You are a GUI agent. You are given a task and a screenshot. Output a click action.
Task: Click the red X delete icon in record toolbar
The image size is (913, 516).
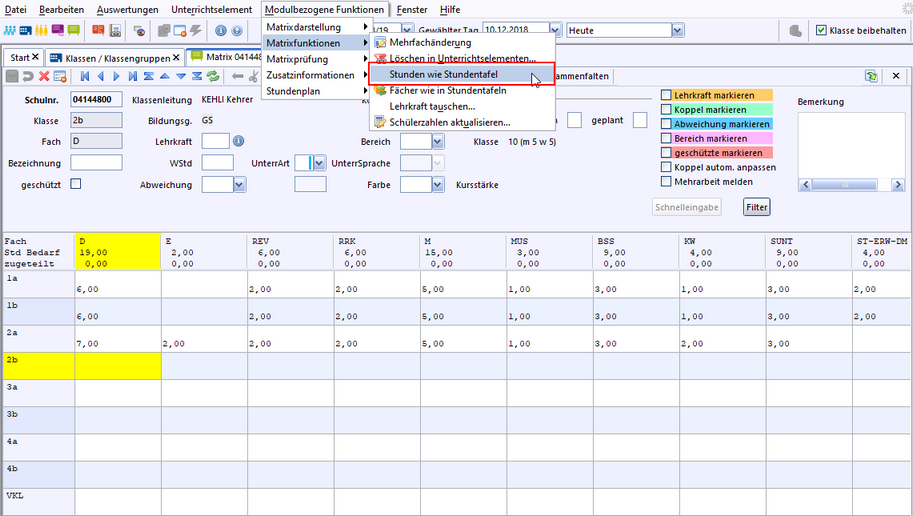44,76
